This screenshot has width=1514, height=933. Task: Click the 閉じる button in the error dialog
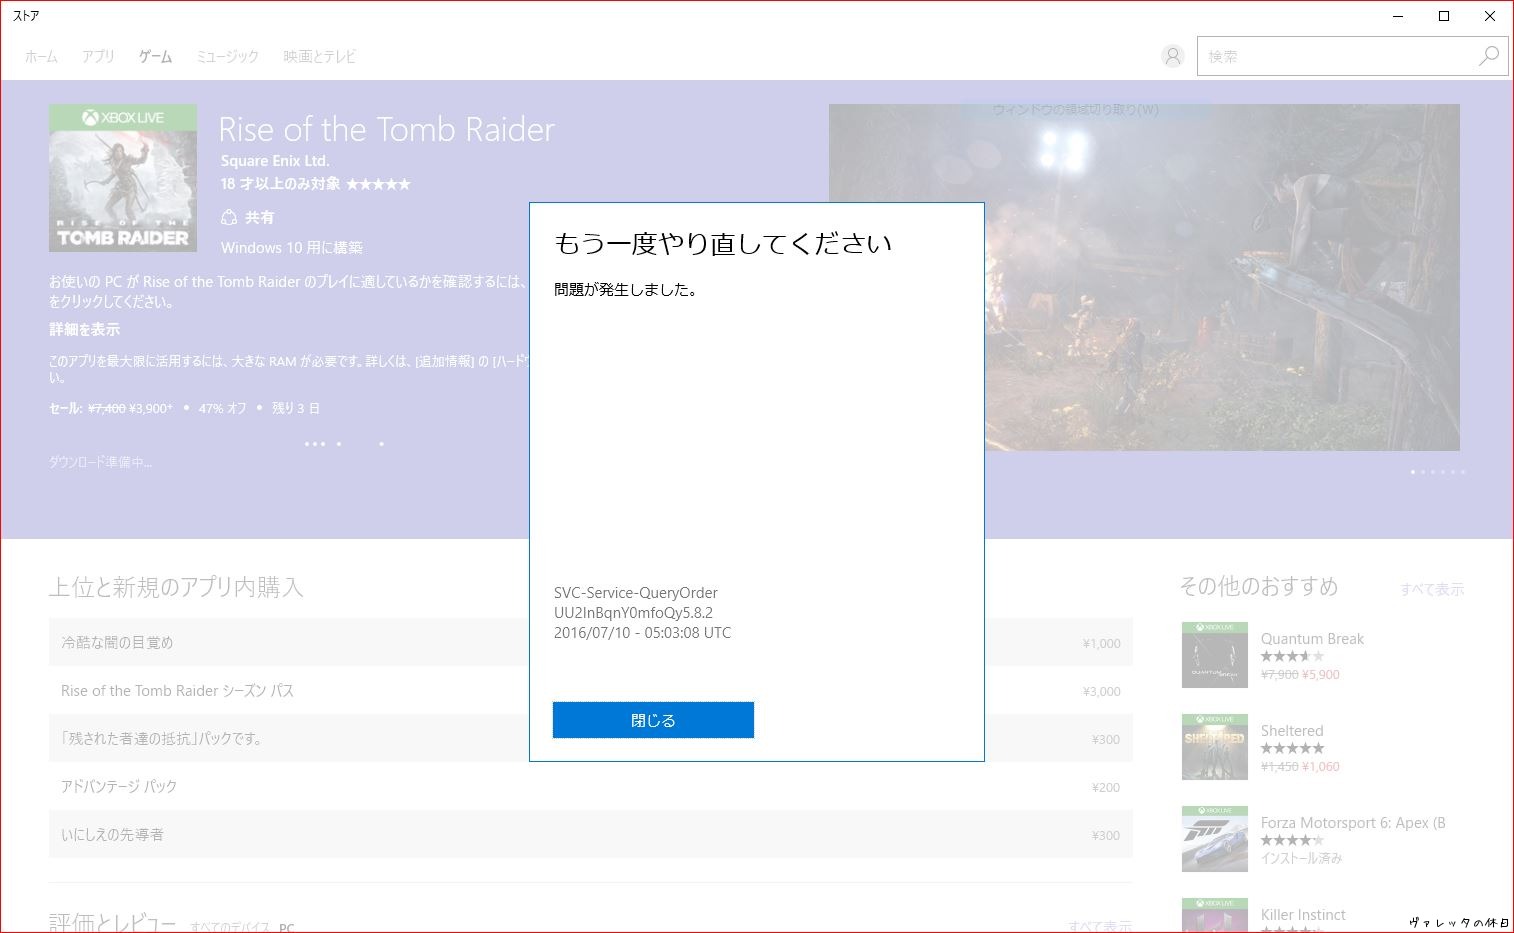point(653,720)
